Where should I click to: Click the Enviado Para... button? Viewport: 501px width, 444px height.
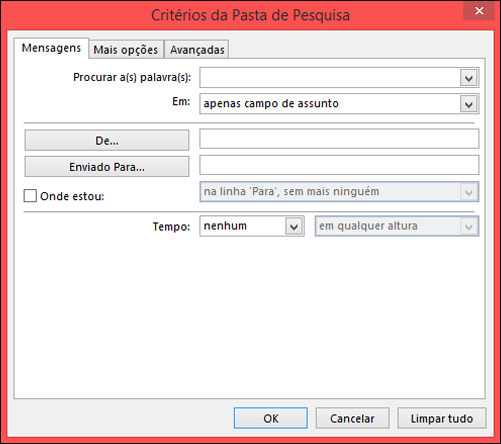click(107, 166)
